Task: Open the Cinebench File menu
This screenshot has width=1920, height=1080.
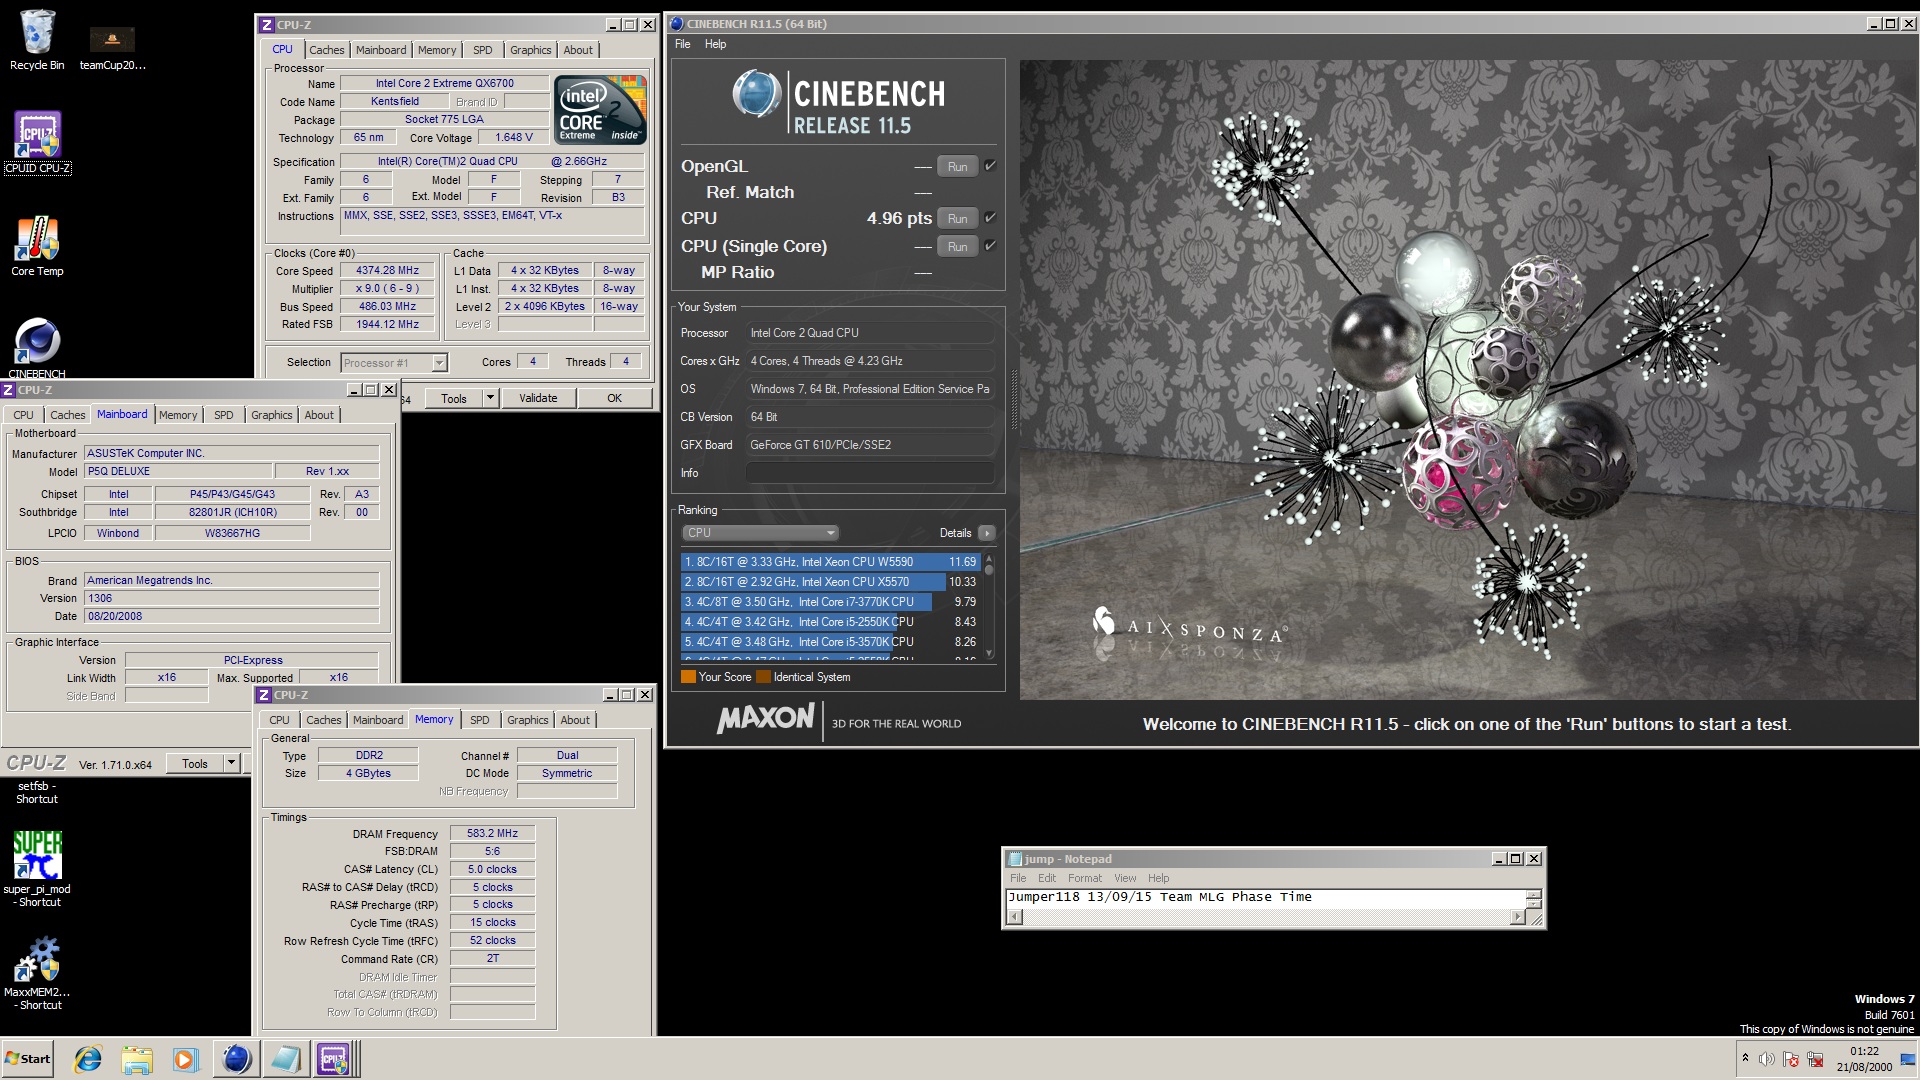Action: click(x=683, y=44)
